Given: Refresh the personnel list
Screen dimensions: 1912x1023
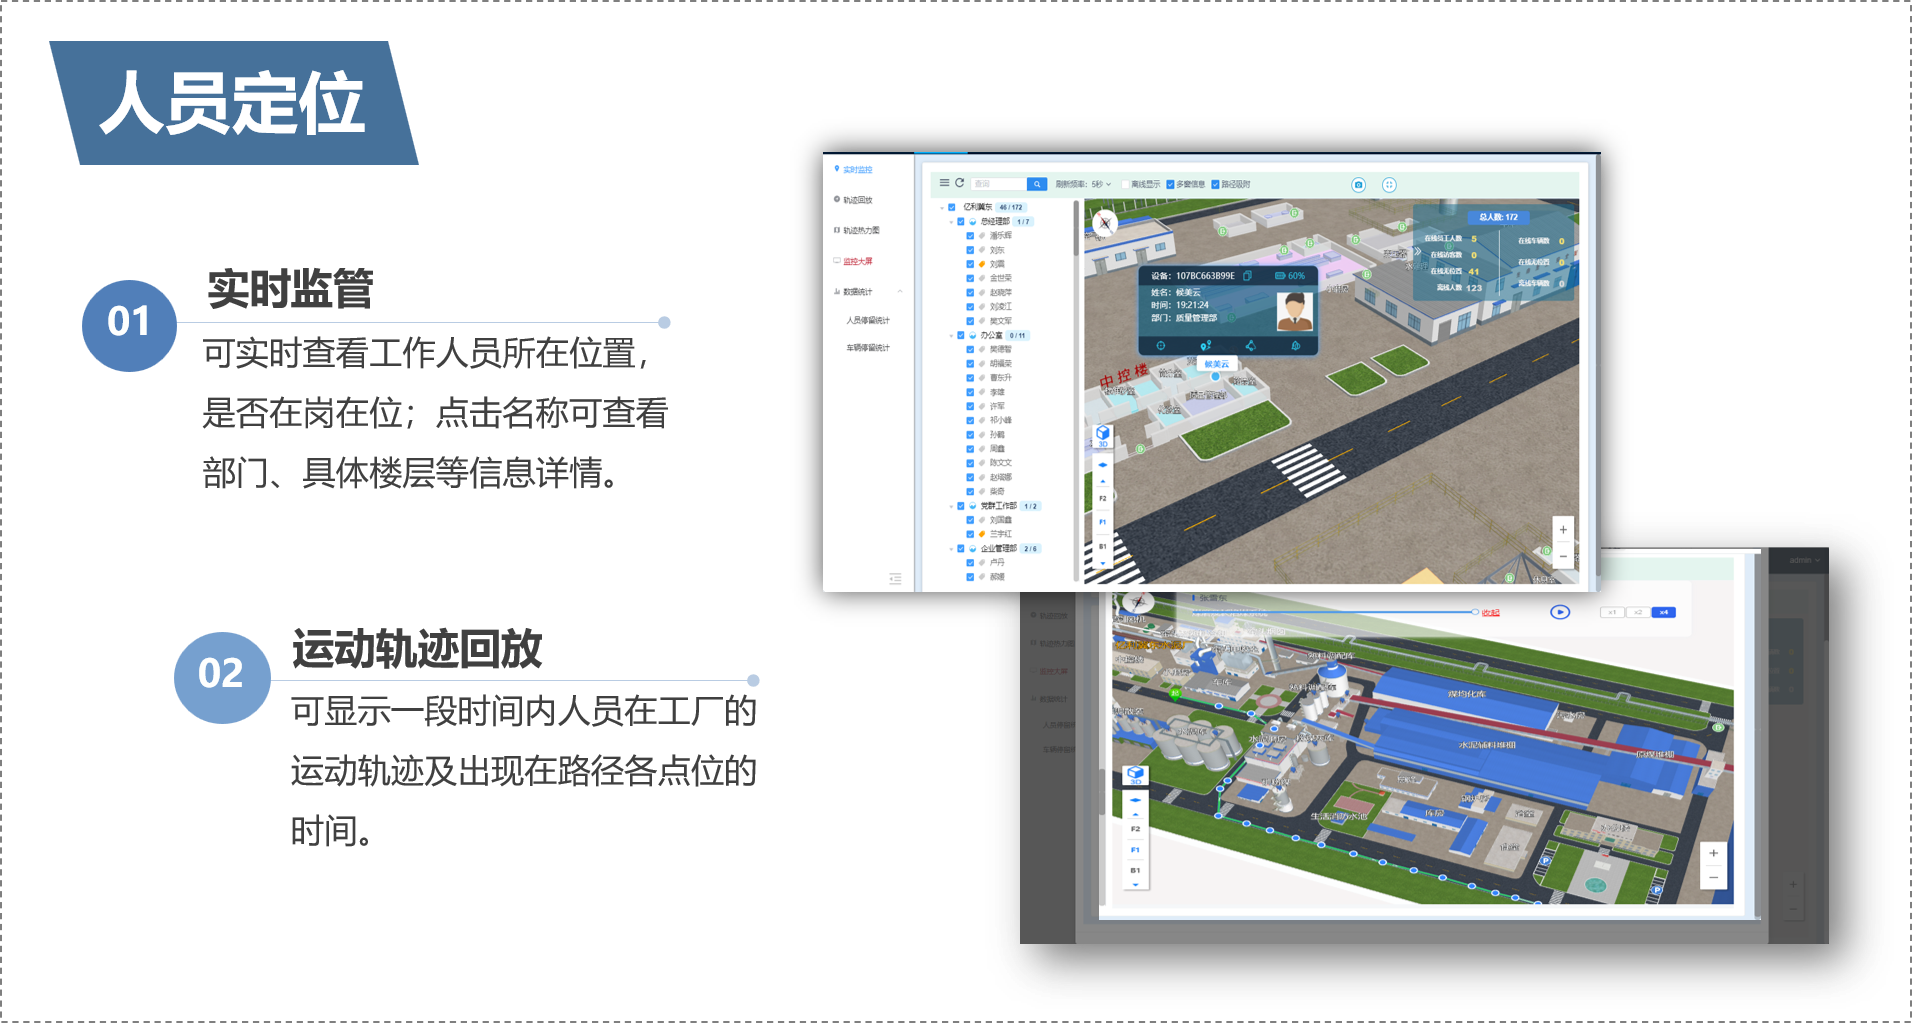Looking at the screenshot, I should (x=959, y=183).
